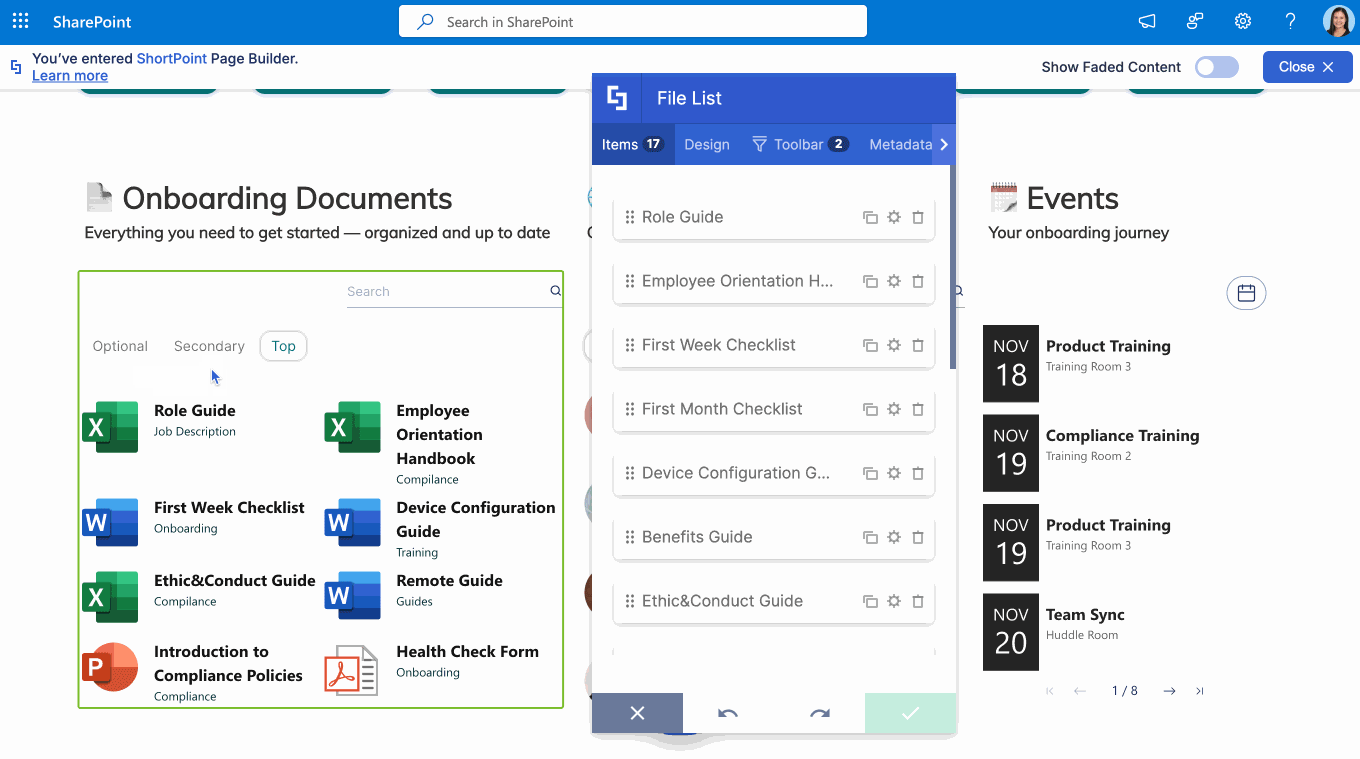
Task: Toggle Show Faded Content switch
Action: click(1217, 67)
